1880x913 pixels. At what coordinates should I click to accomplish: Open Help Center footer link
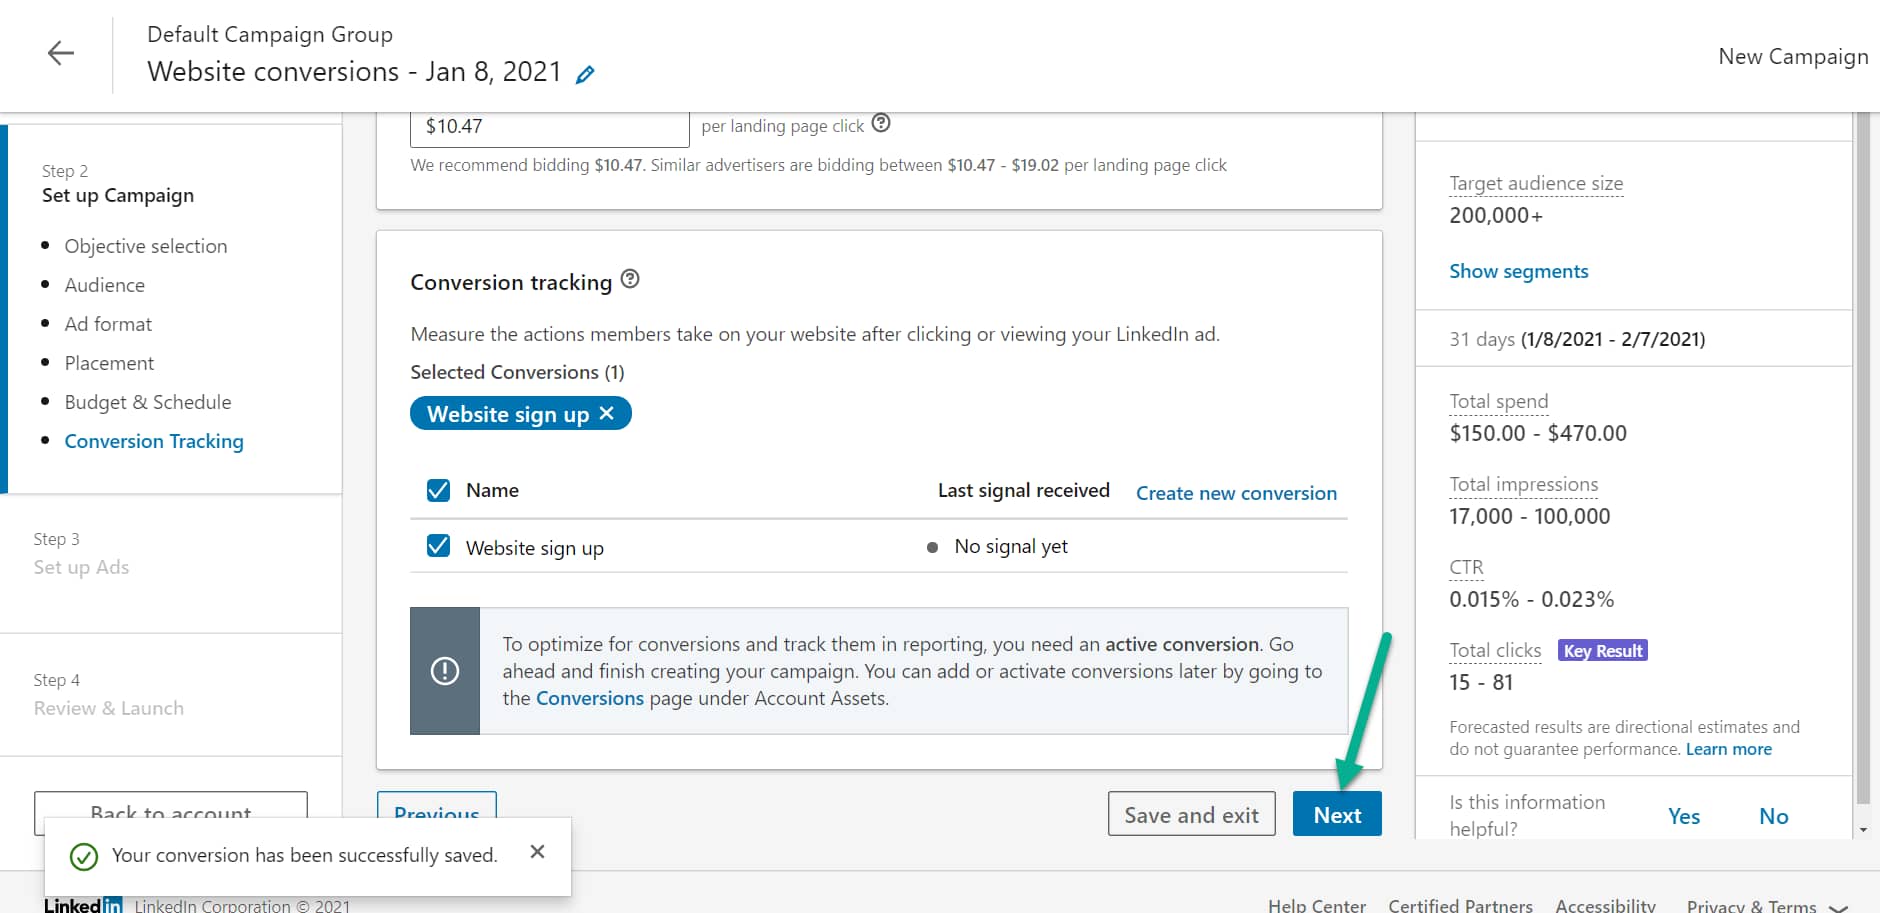click(x=1317, y=906)
